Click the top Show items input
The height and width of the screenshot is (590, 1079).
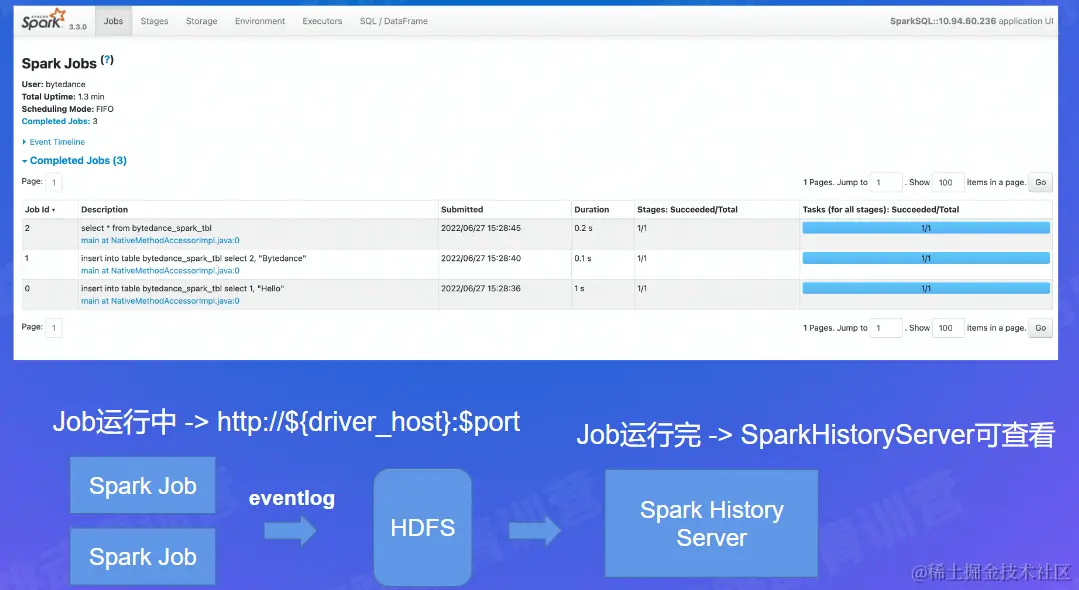[x=948, y=182]
